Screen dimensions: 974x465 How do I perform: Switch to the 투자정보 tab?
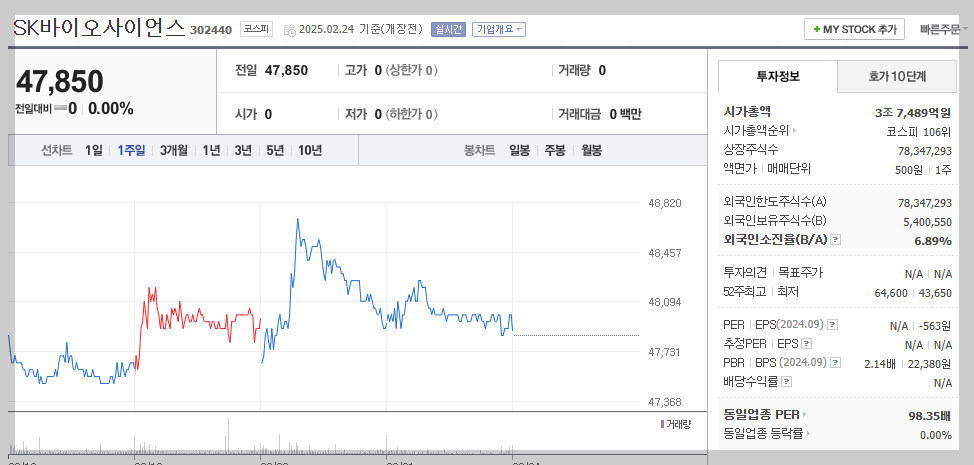(778, 76)
